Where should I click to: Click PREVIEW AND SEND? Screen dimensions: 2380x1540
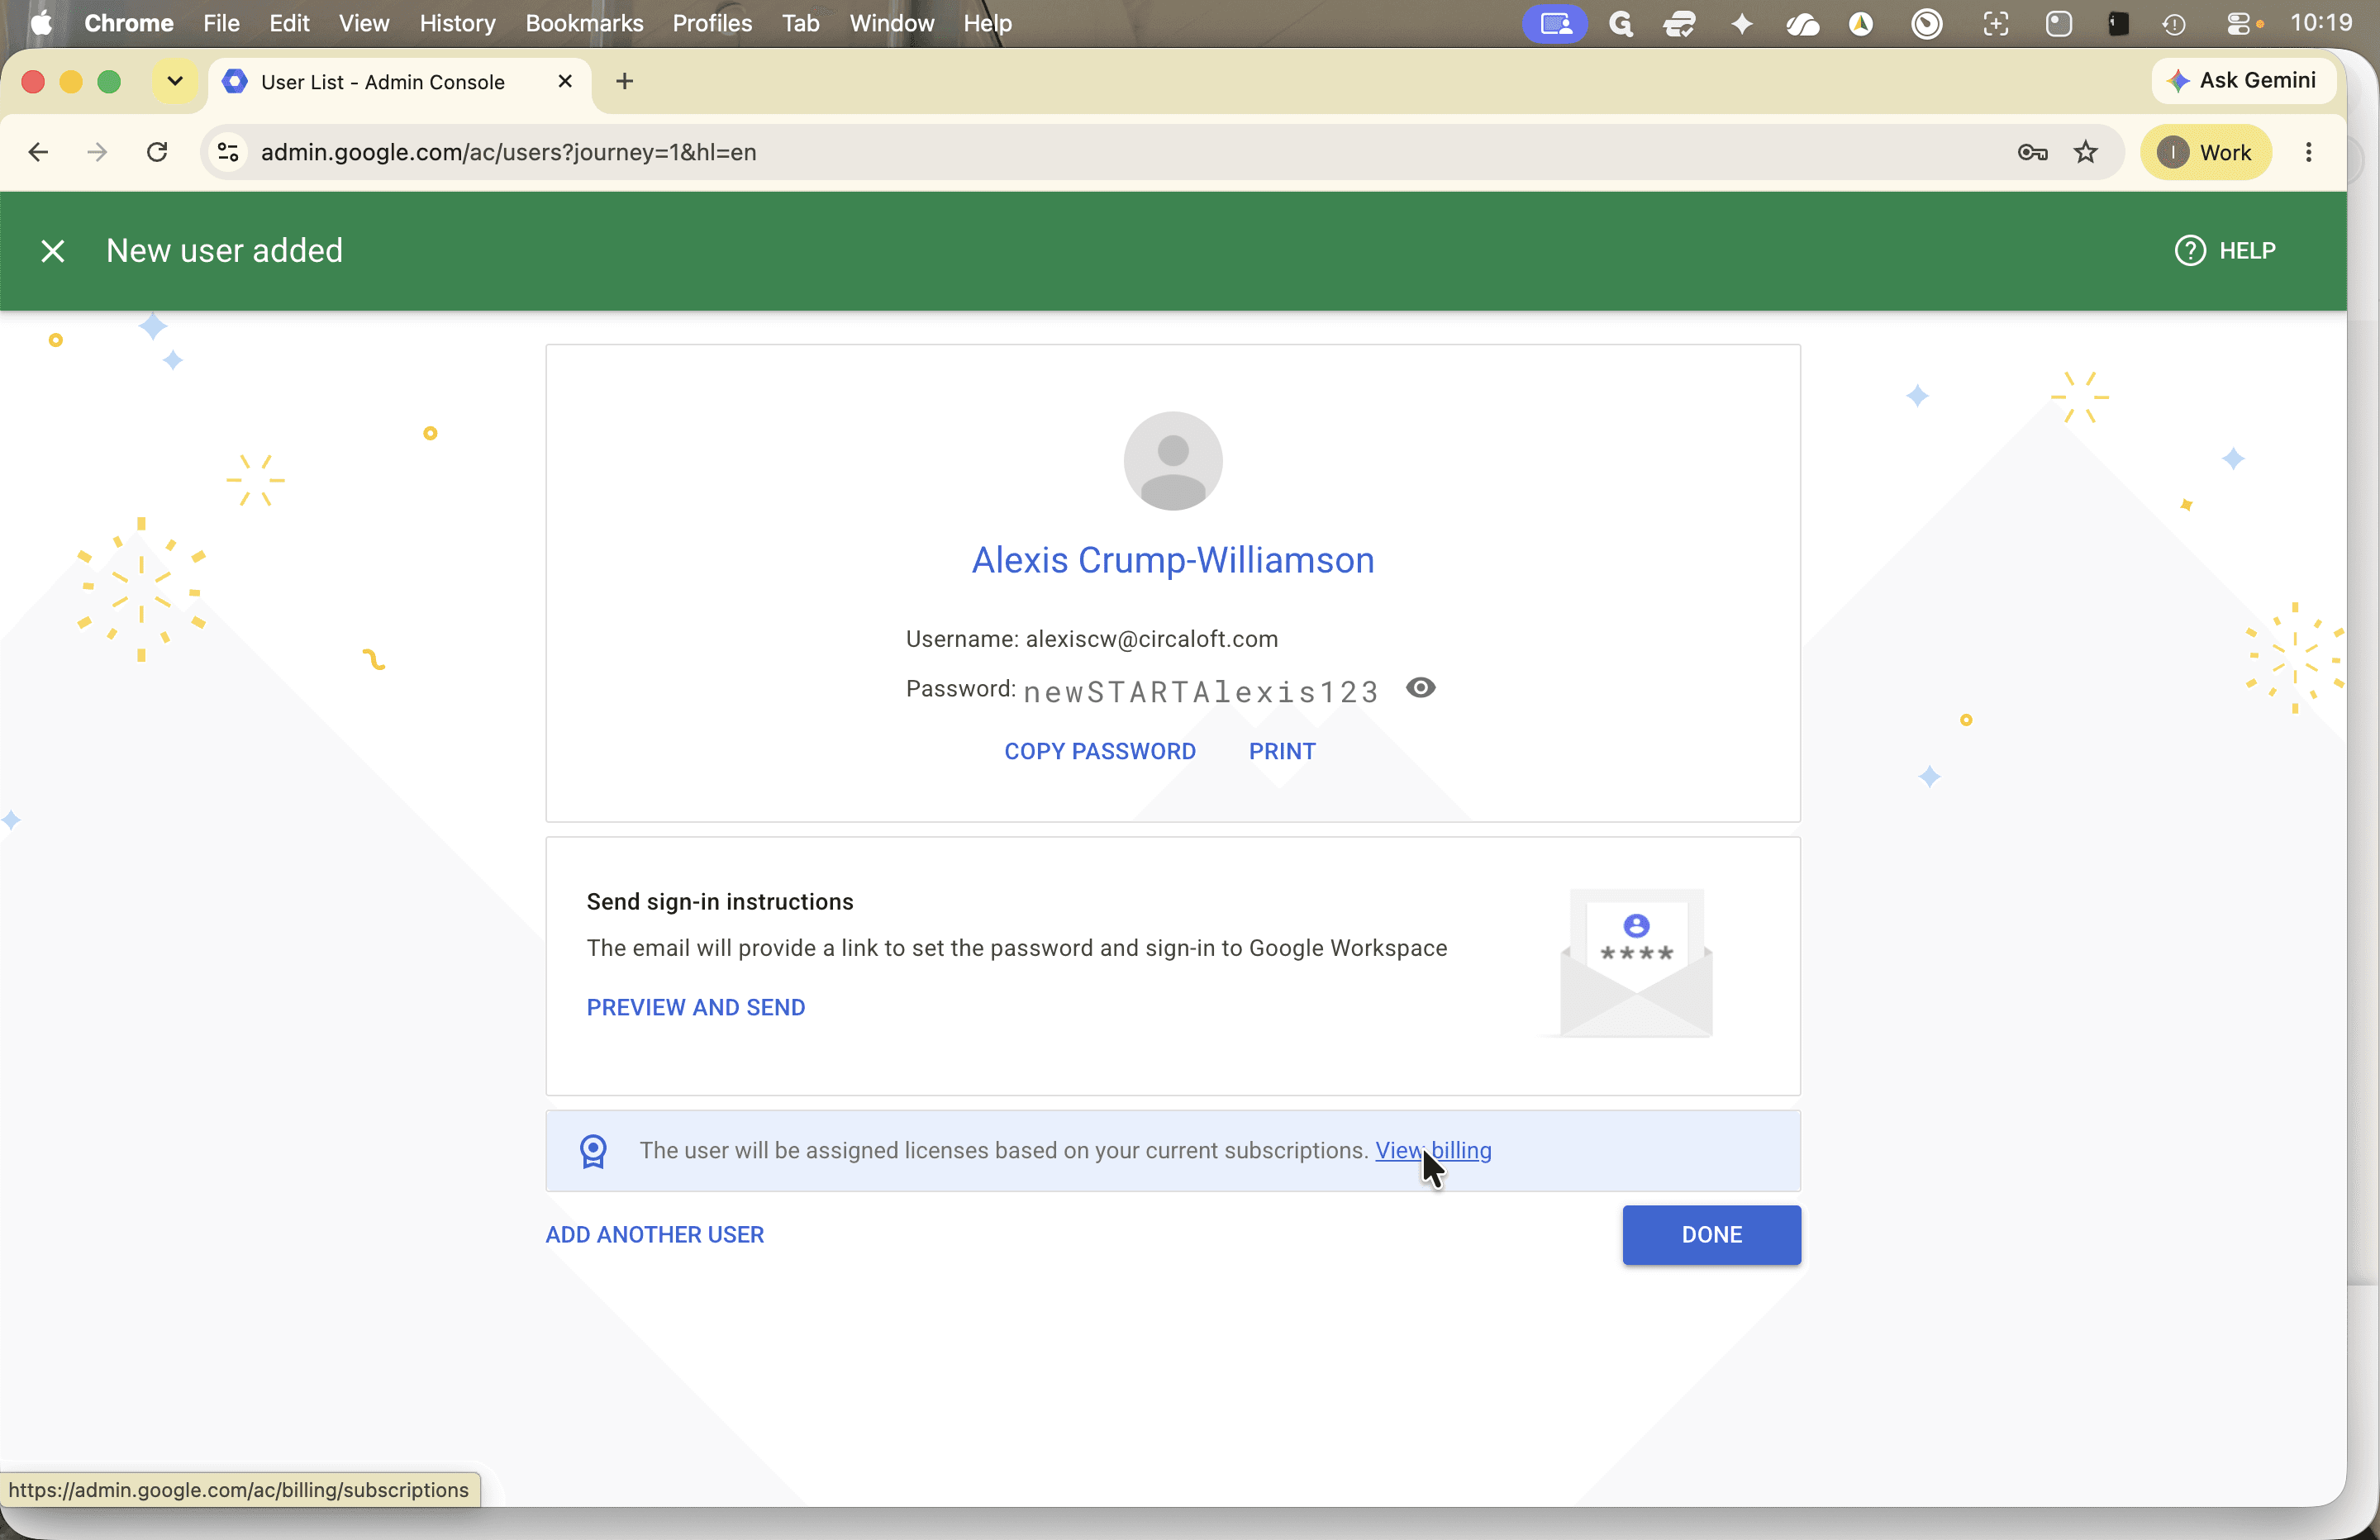coord(696,1007)
